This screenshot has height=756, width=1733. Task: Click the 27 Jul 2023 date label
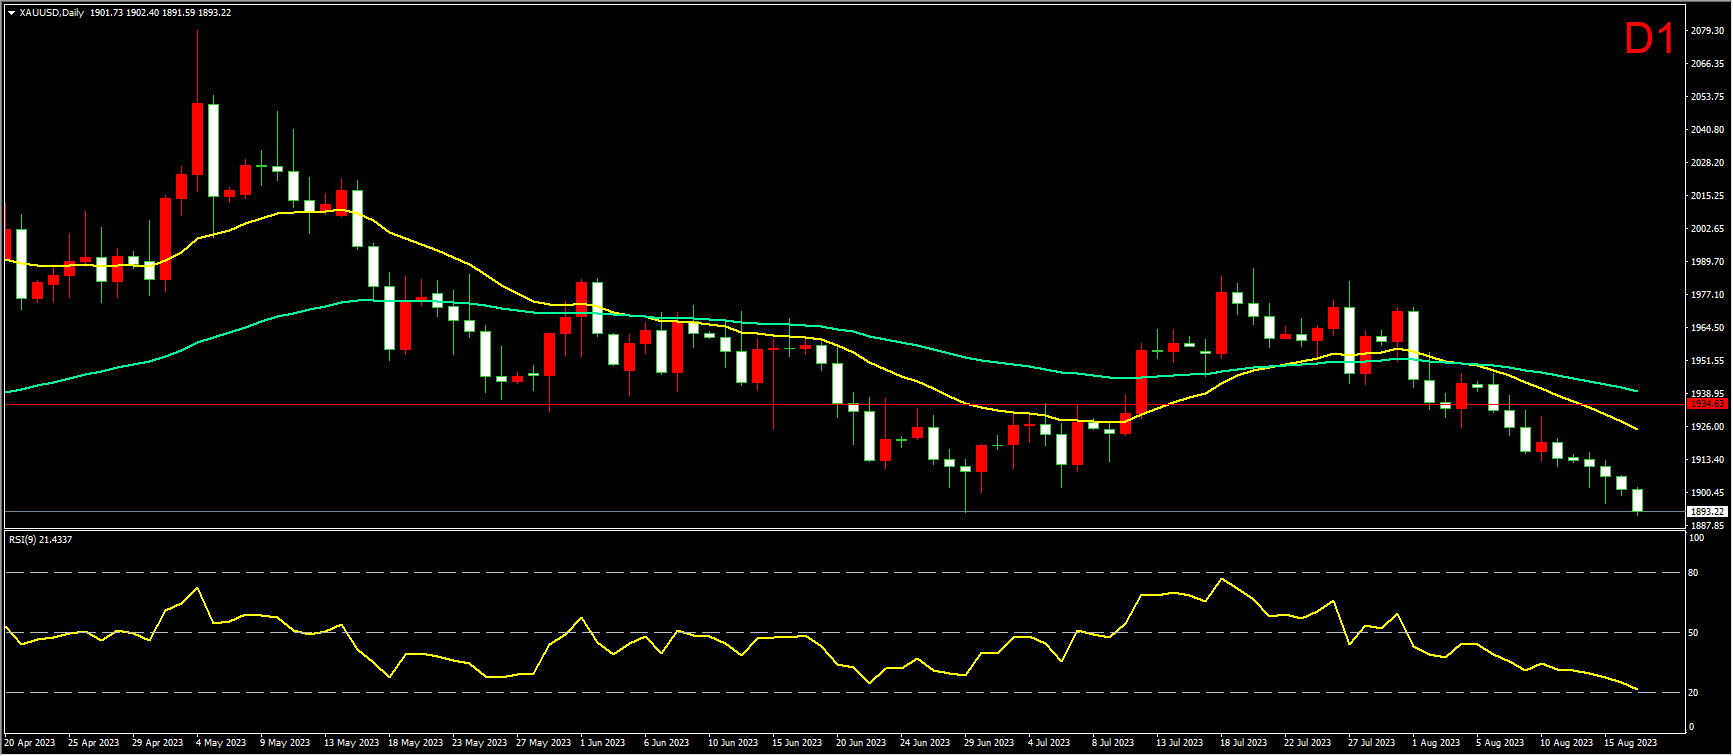click(x=1371, y=743)
